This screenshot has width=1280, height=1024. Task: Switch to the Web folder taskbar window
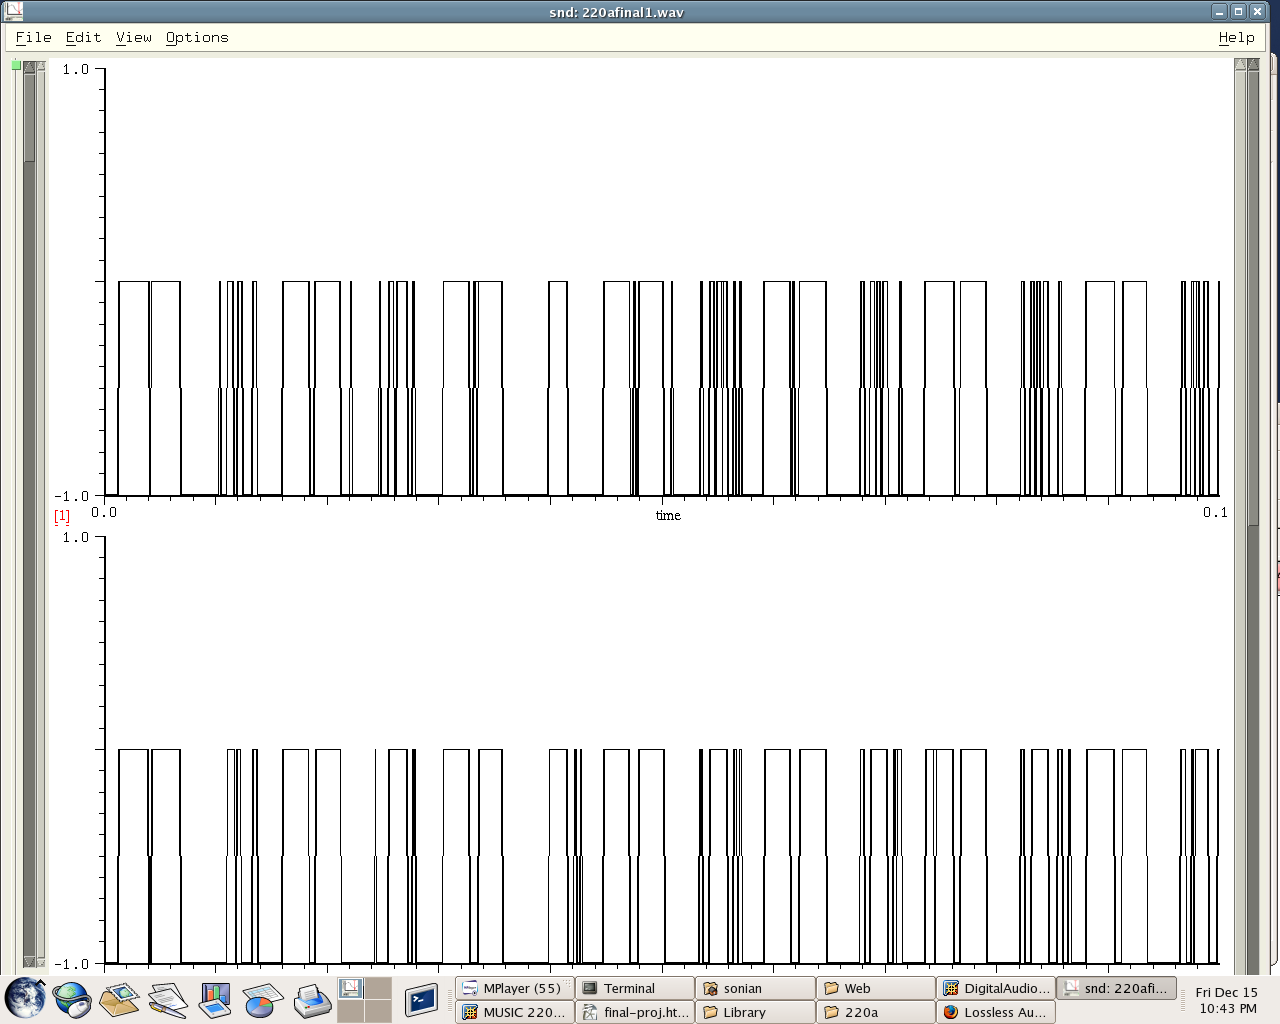click(x=876, y=988)
